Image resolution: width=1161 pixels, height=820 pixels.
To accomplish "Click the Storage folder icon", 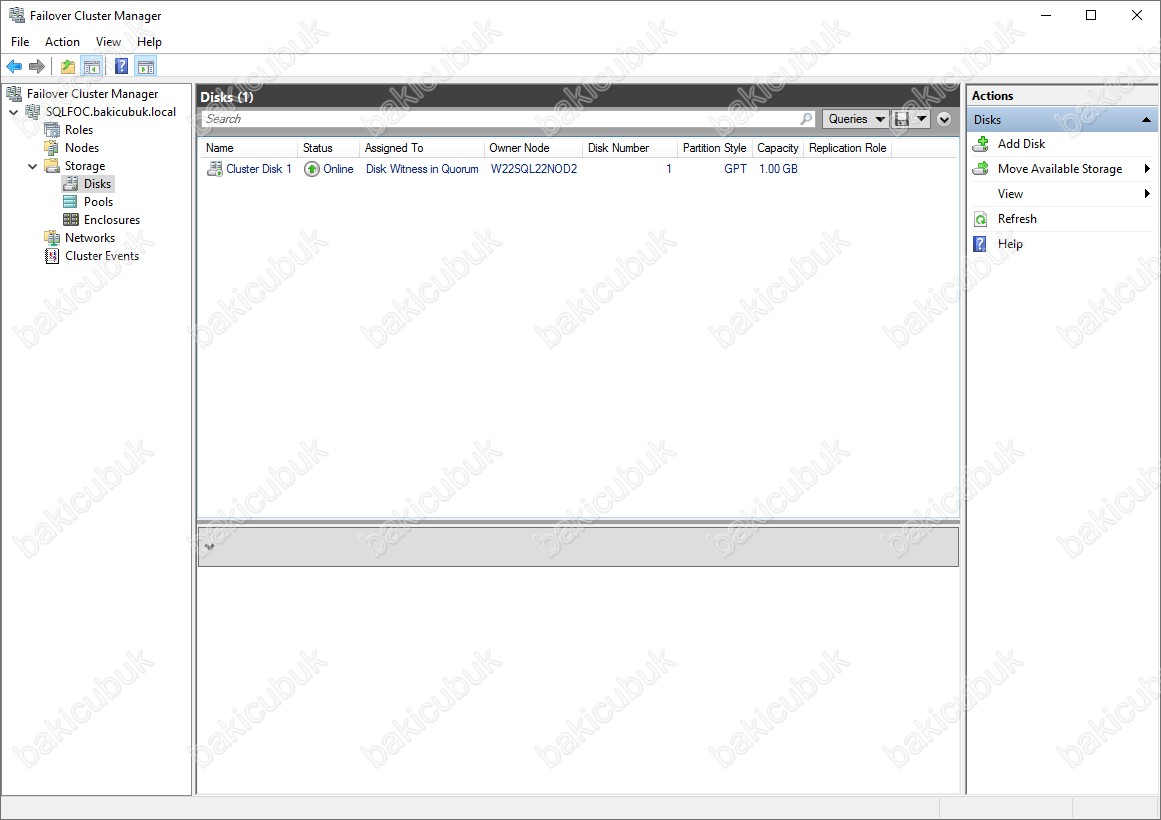I will pos(52,165).
